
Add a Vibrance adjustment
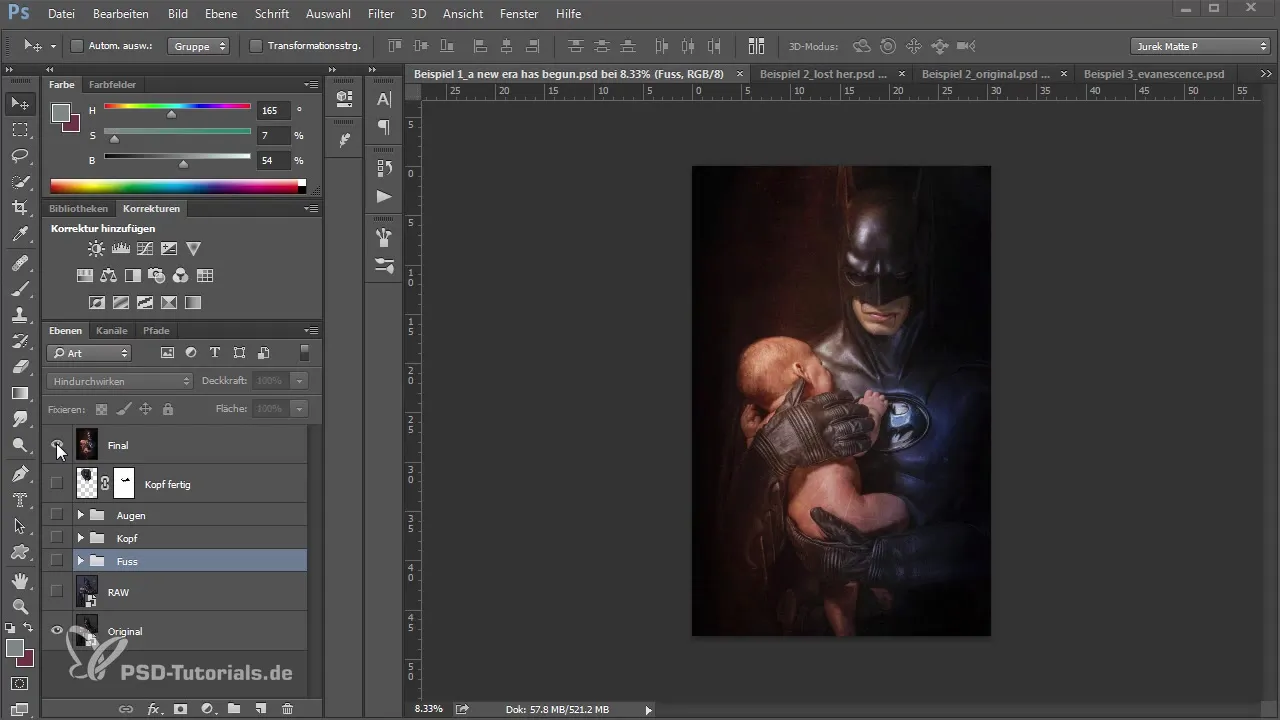coord(194,249)
